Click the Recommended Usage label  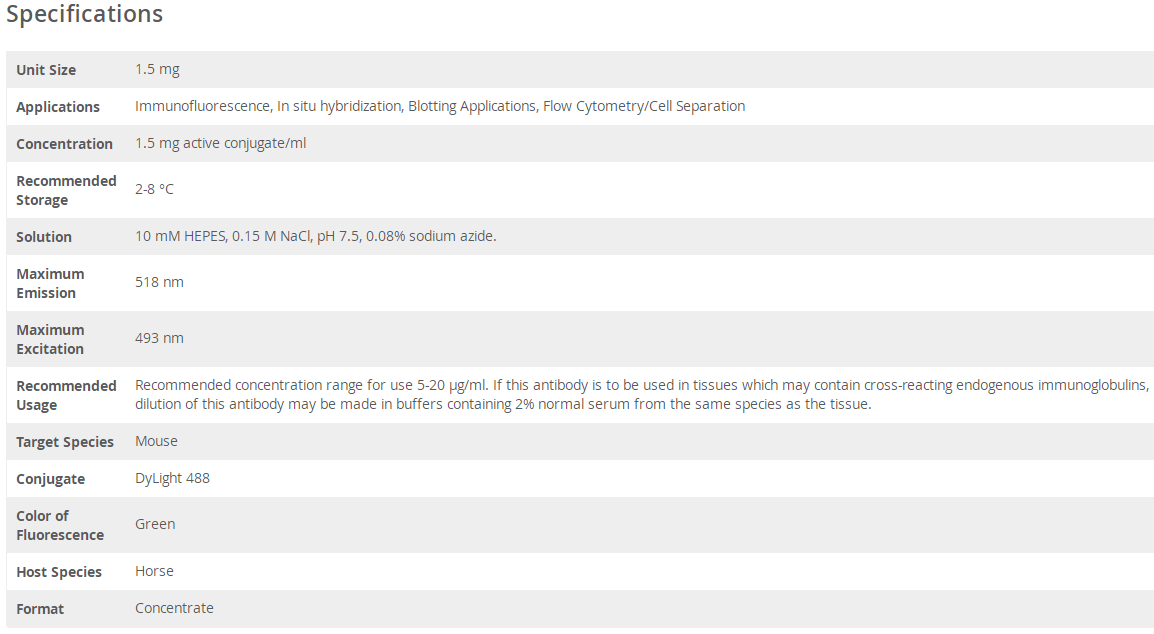(66, 395)
